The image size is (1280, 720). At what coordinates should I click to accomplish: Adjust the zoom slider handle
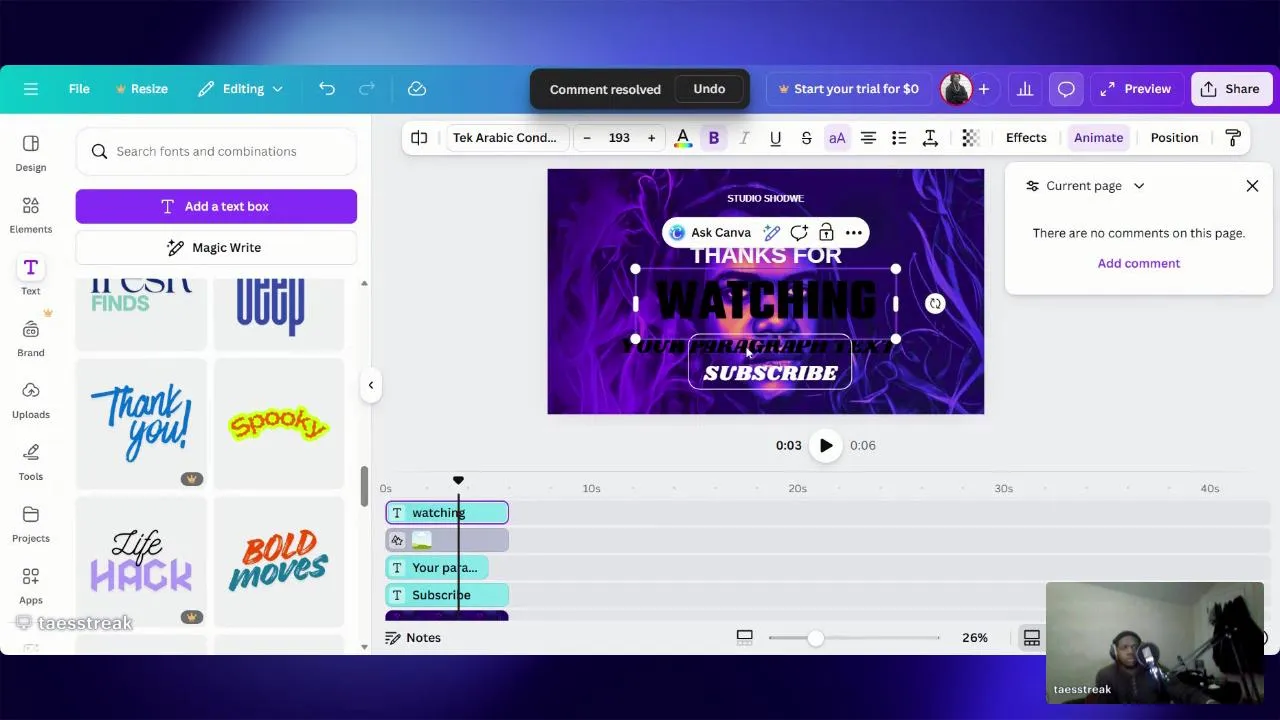tap(815, 638)
